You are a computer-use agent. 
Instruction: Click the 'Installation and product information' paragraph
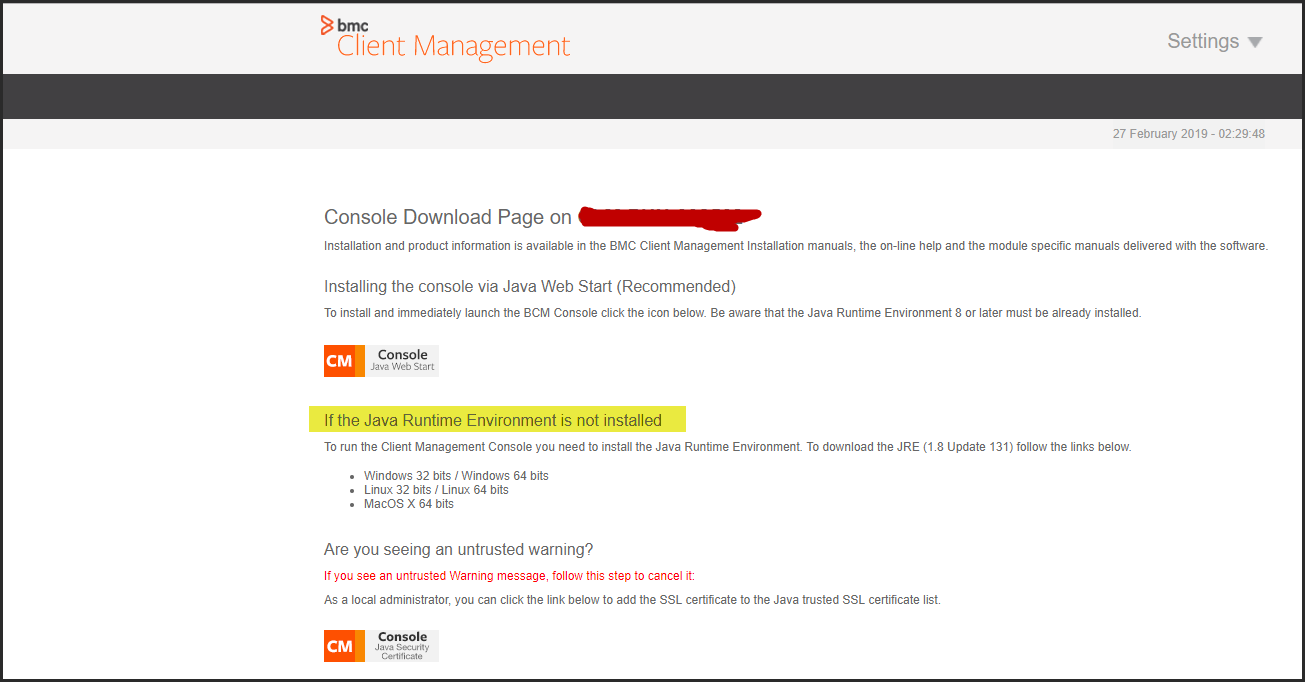click(796, 246)
